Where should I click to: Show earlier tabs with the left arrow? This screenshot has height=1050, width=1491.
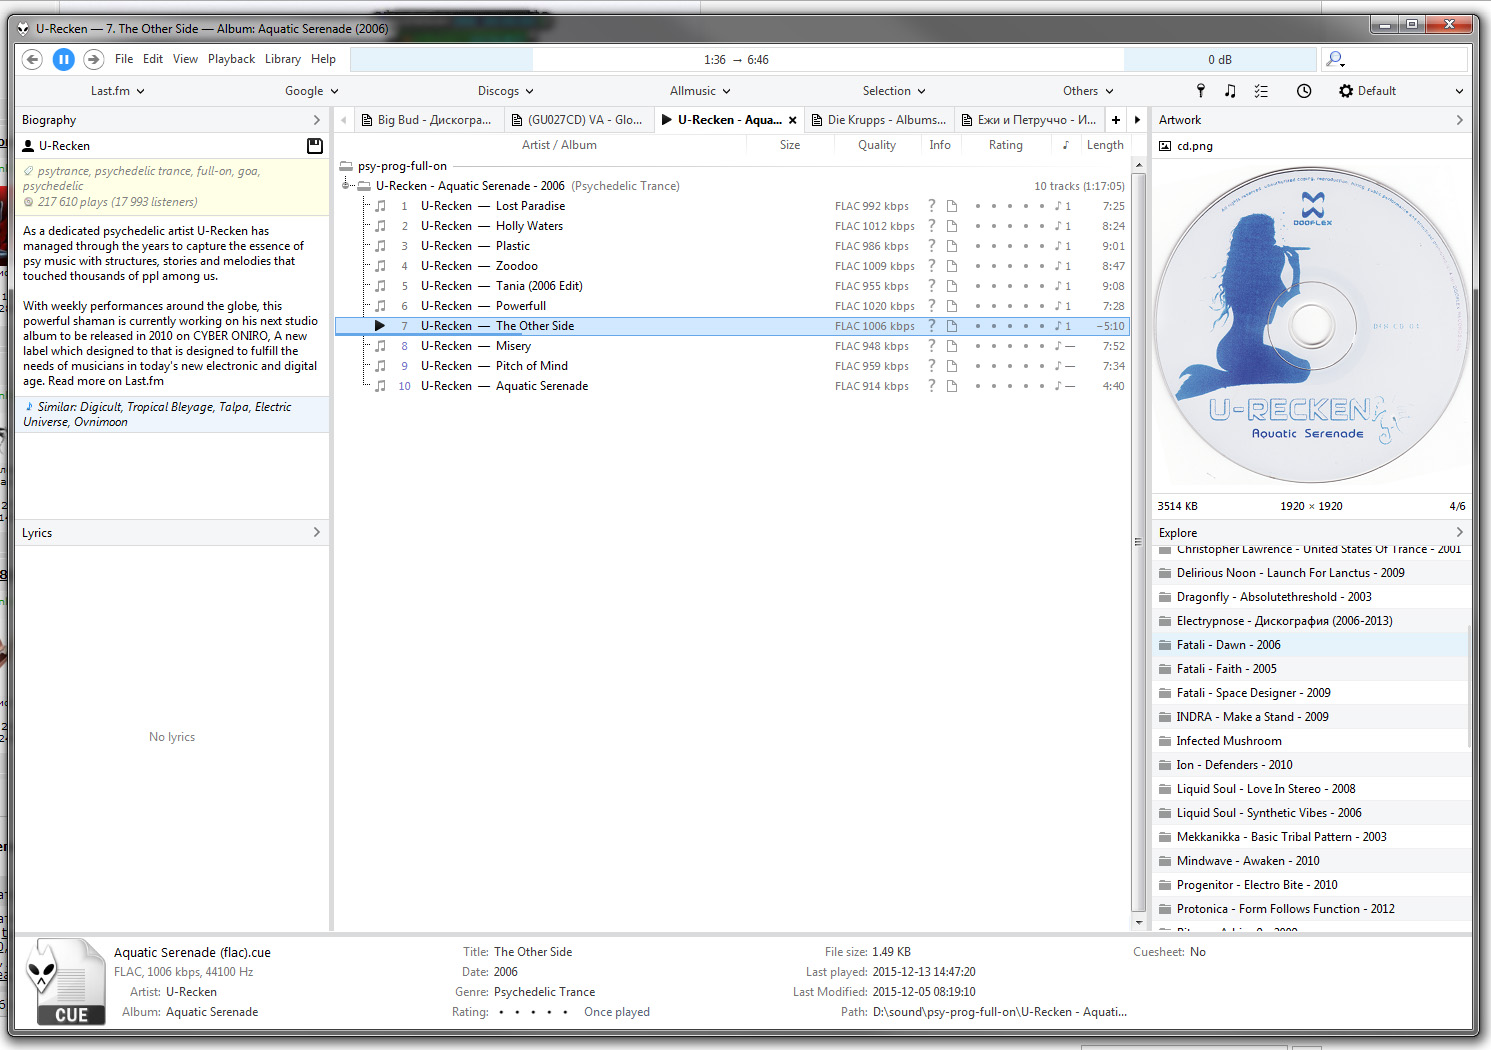(343, 120)
